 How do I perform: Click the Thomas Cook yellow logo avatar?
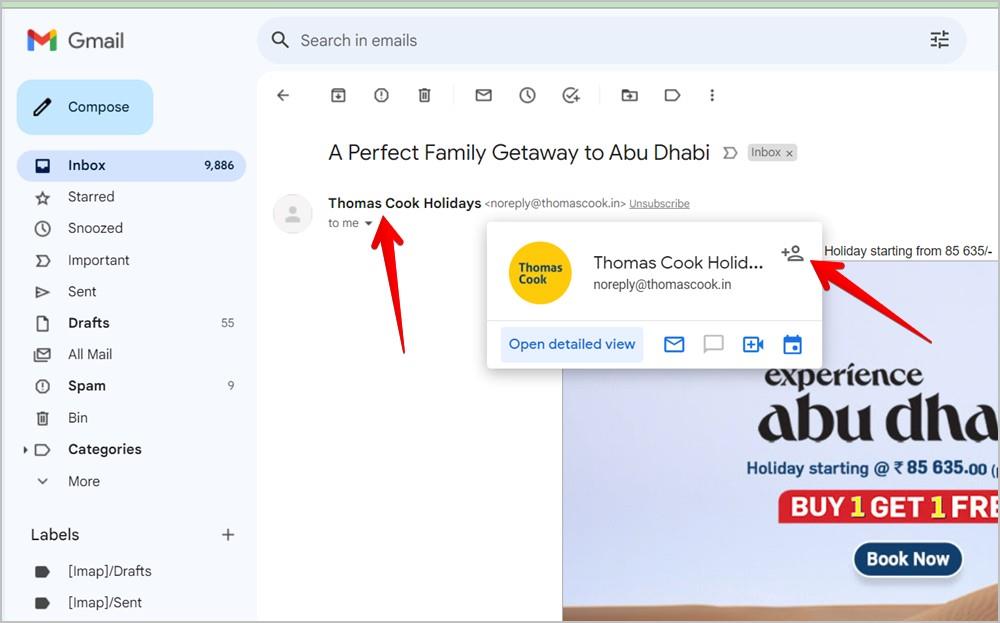click(x=540, y=273)
